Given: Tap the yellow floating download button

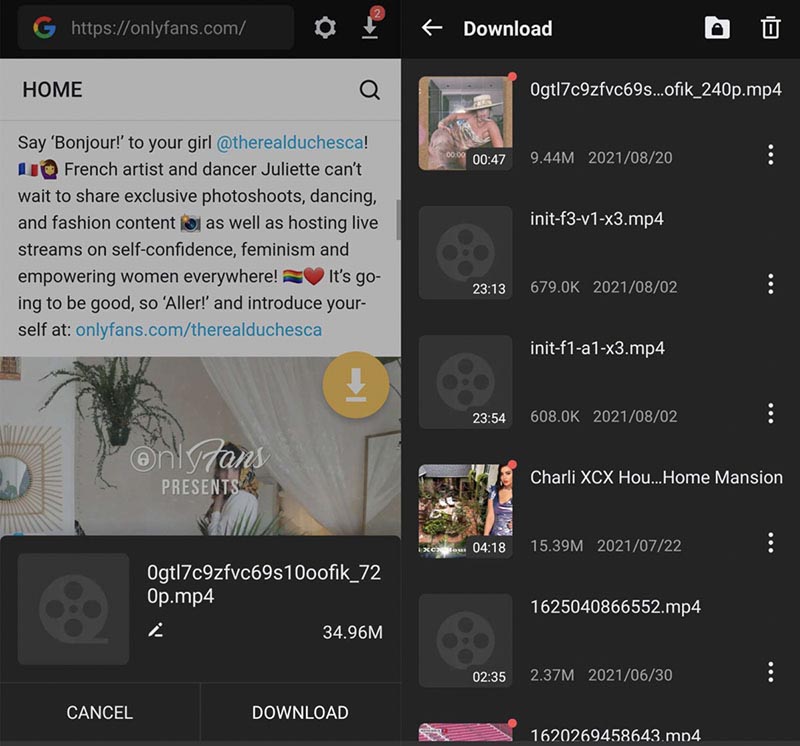Looking at the screenshot, I should [x=356, y=385].
